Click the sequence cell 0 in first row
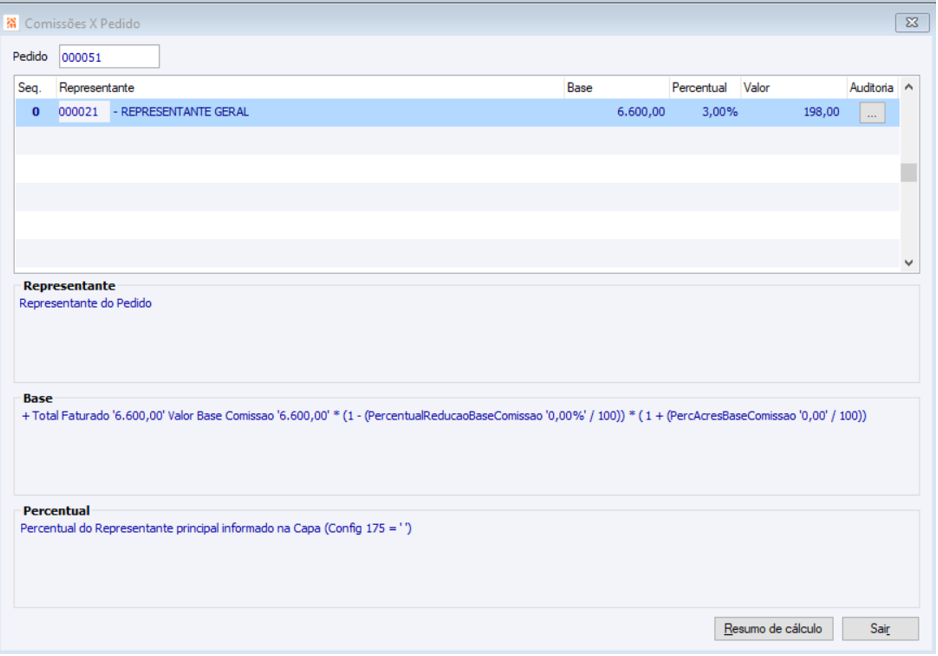The image size is (938, 656). click(36, 112)
